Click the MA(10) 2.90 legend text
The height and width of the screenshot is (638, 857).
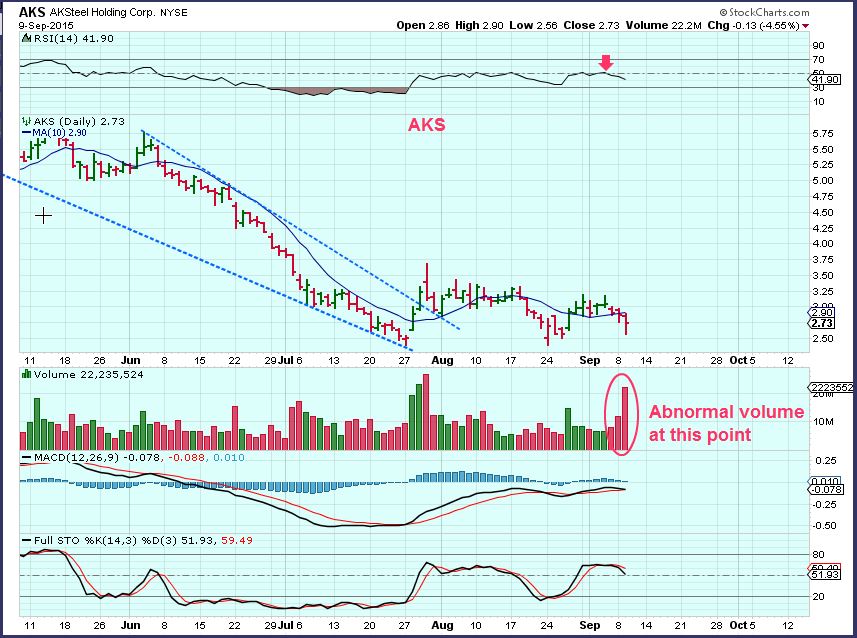click(x=59, y=133)
